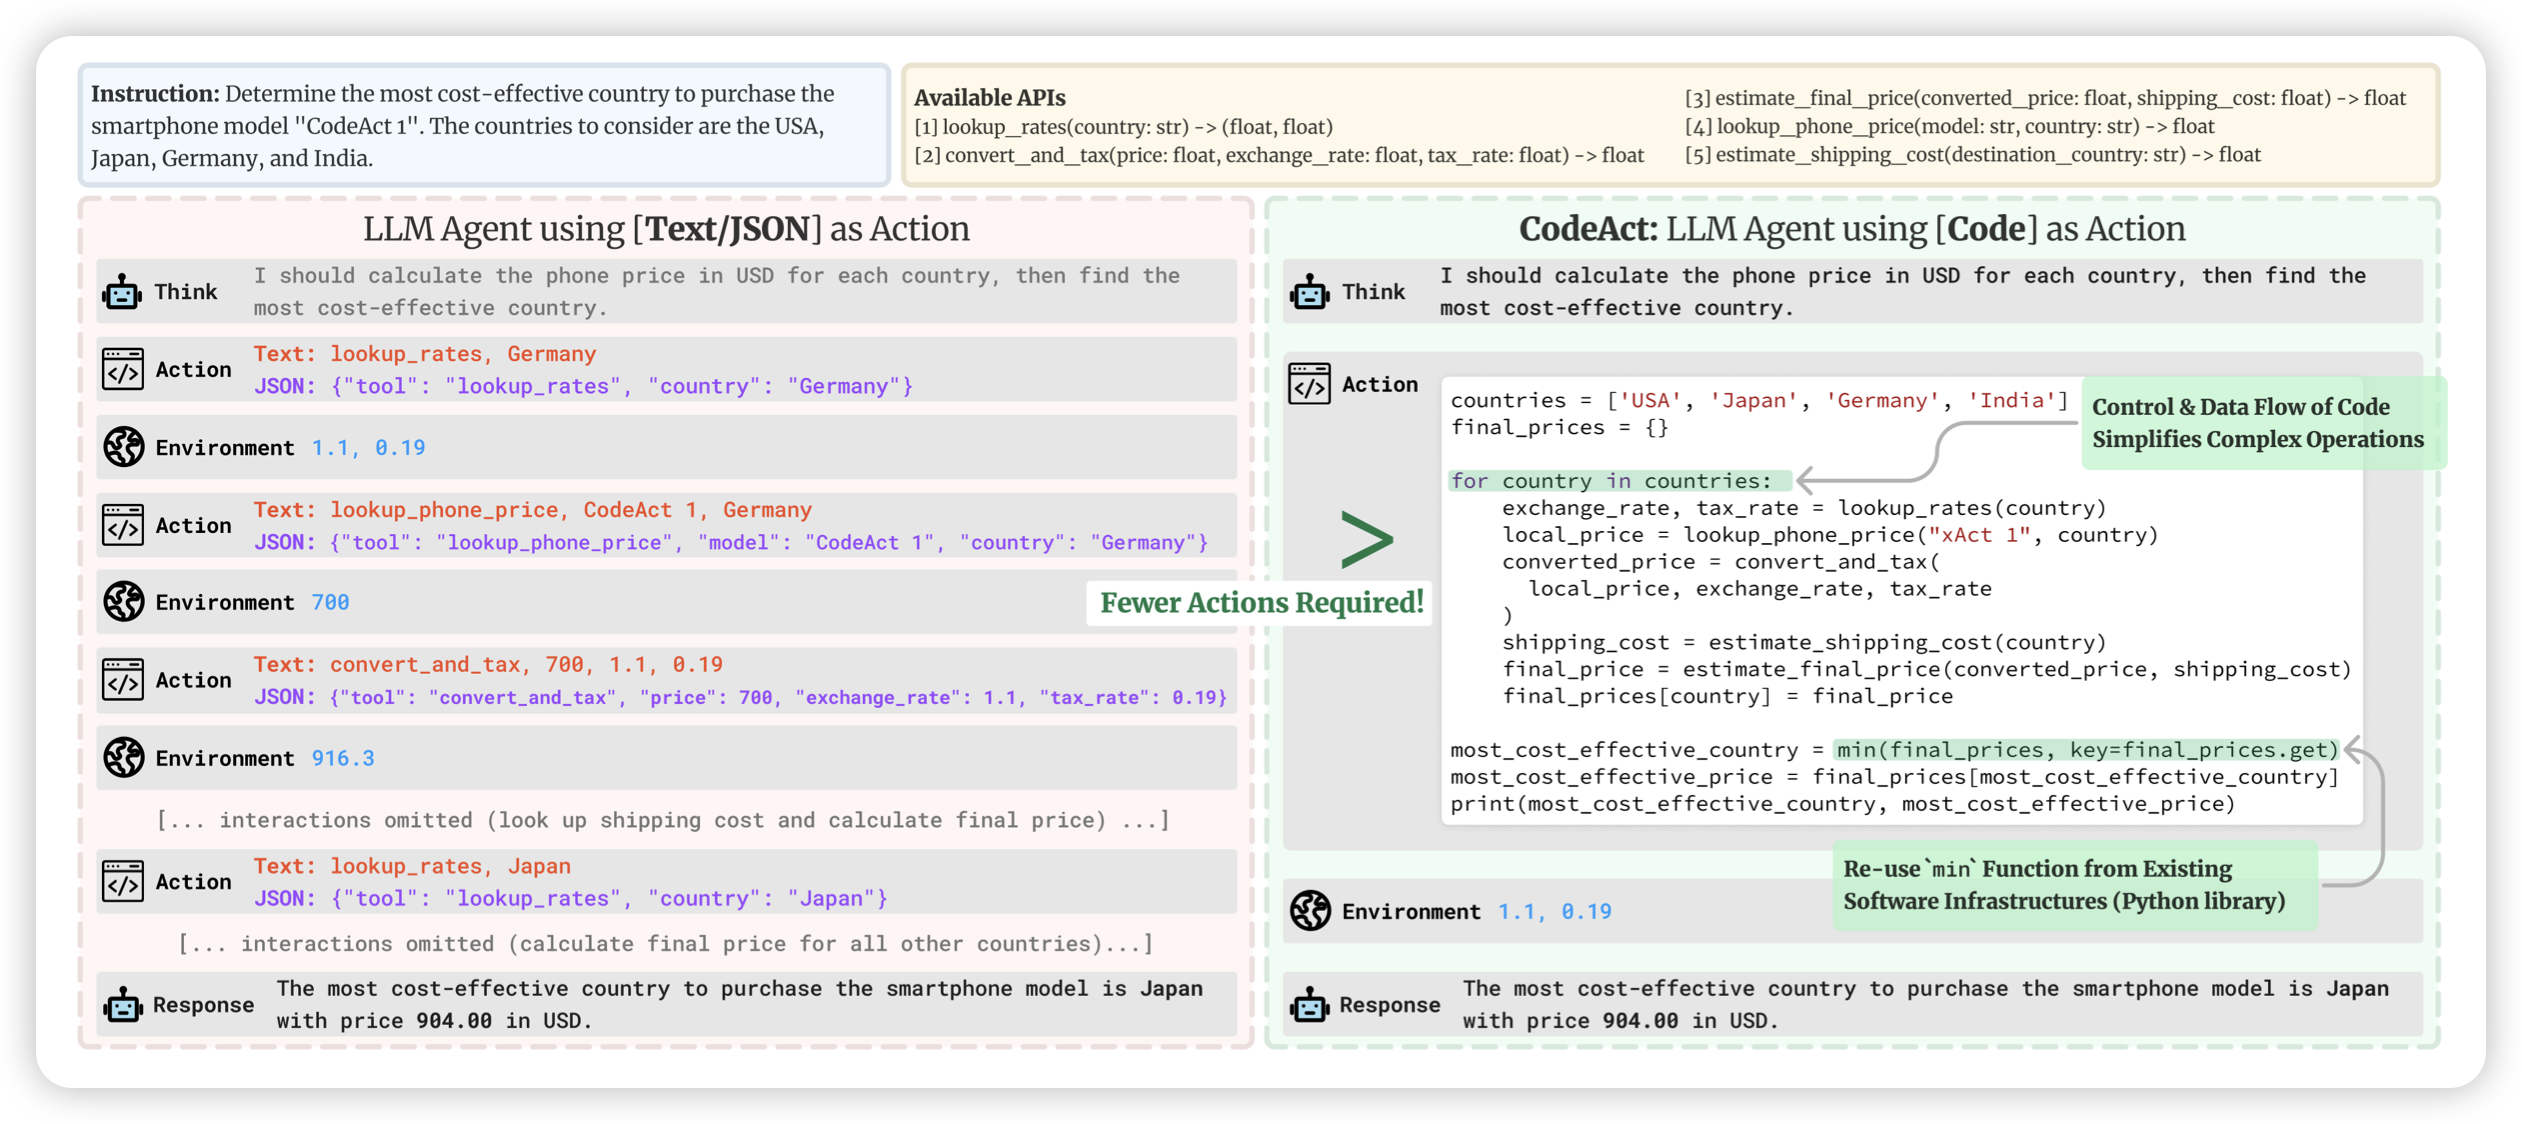Click the robot icon beside CodeAct Think
Screen dimensions: 2522x1124
pos(1309,292)
